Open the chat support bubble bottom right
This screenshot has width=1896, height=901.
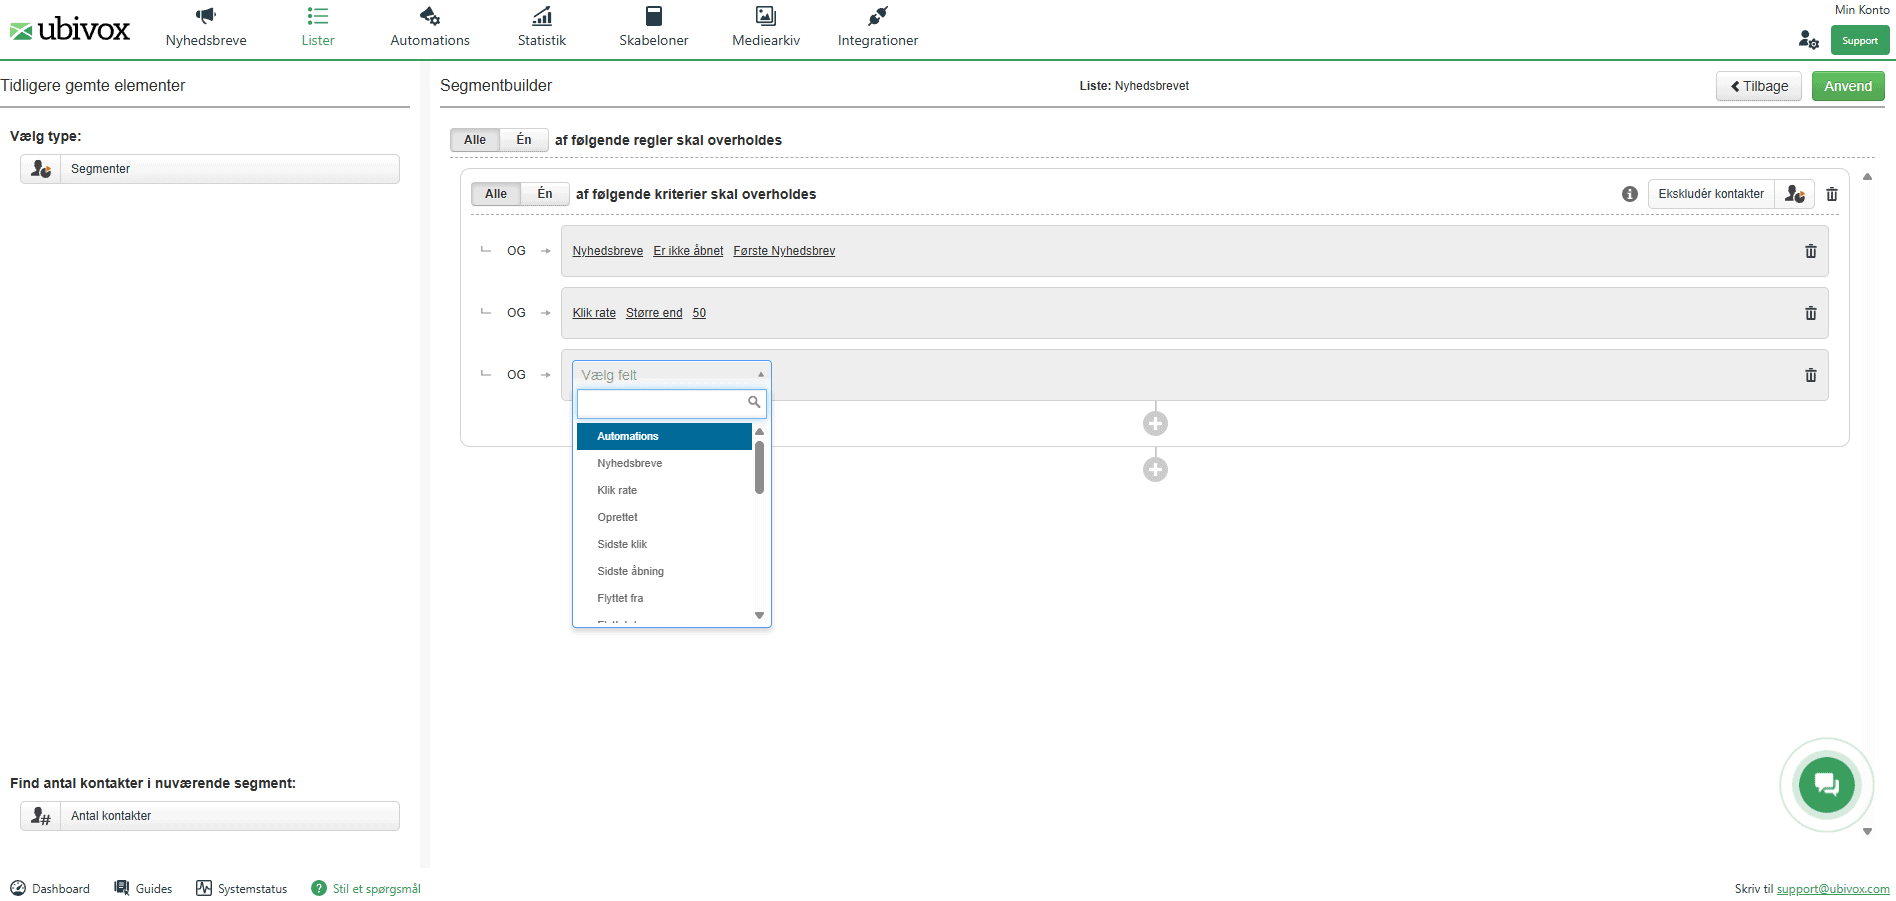coord(1827,785)
